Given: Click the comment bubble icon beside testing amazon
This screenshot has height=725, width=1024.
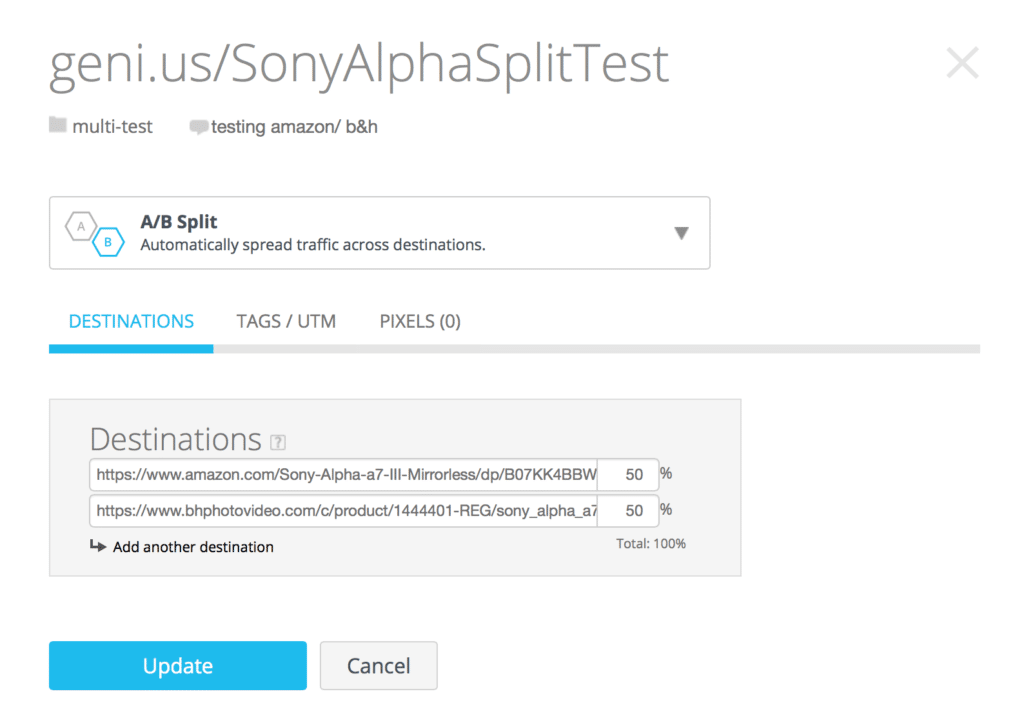Looking at the screenshot, I should click(x=199, y=127).
